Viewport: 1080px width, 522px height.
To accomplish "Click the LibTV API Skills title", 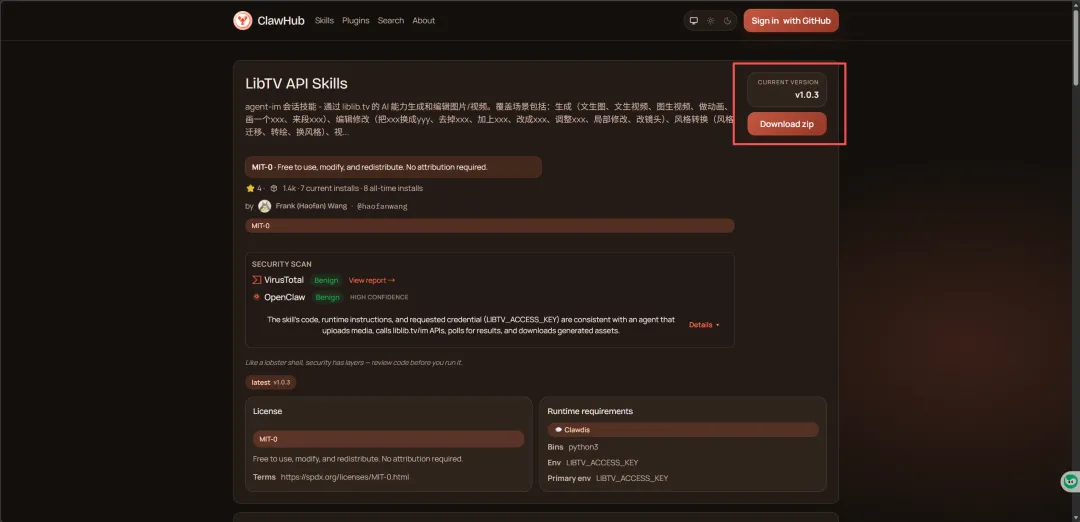I will pyautogui.click(x=296, y=84).
